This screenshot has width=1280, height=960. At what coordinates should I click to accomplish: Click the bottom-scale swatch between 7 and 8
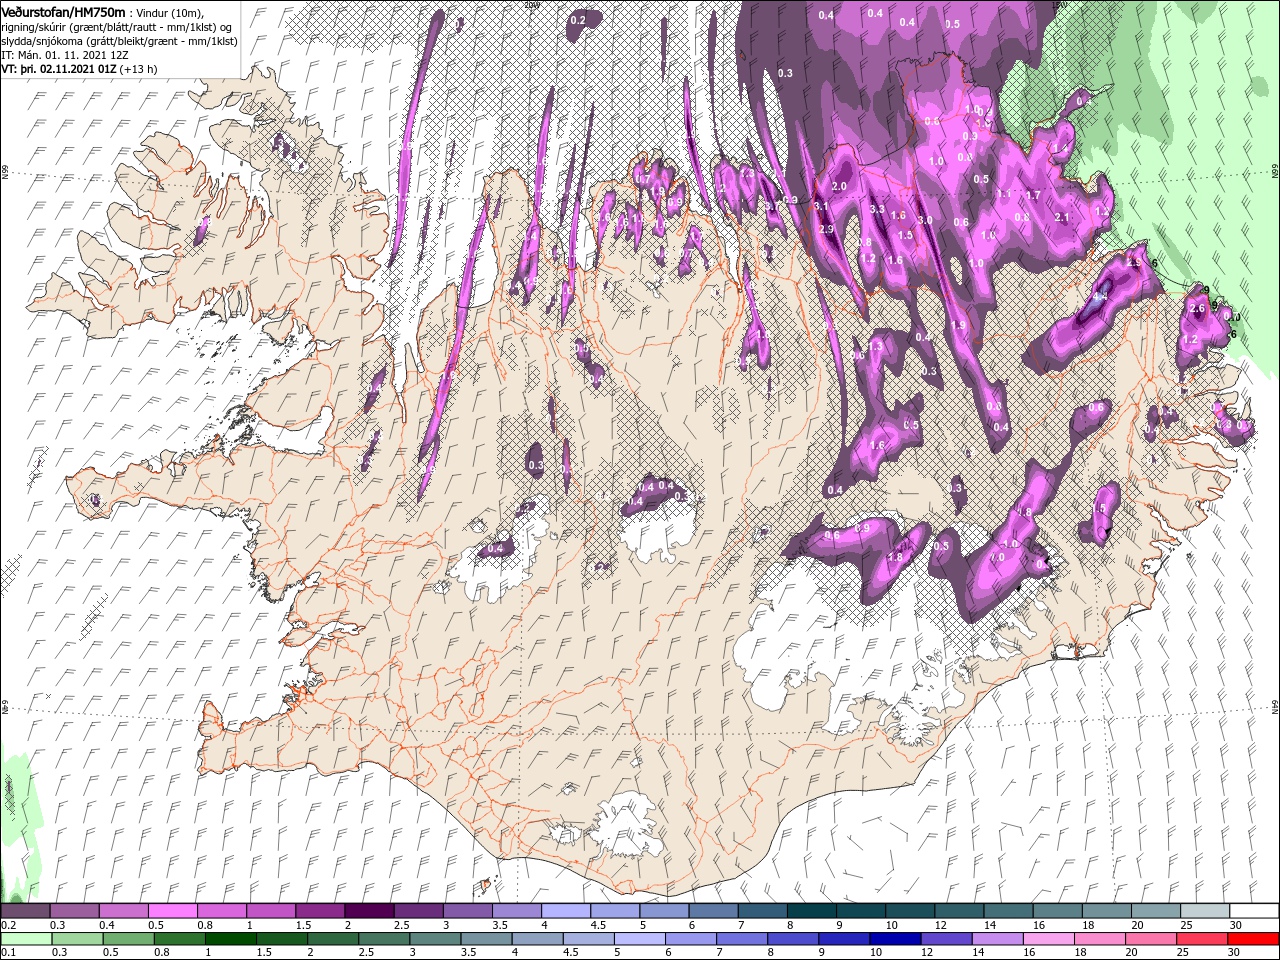[742, 939]
